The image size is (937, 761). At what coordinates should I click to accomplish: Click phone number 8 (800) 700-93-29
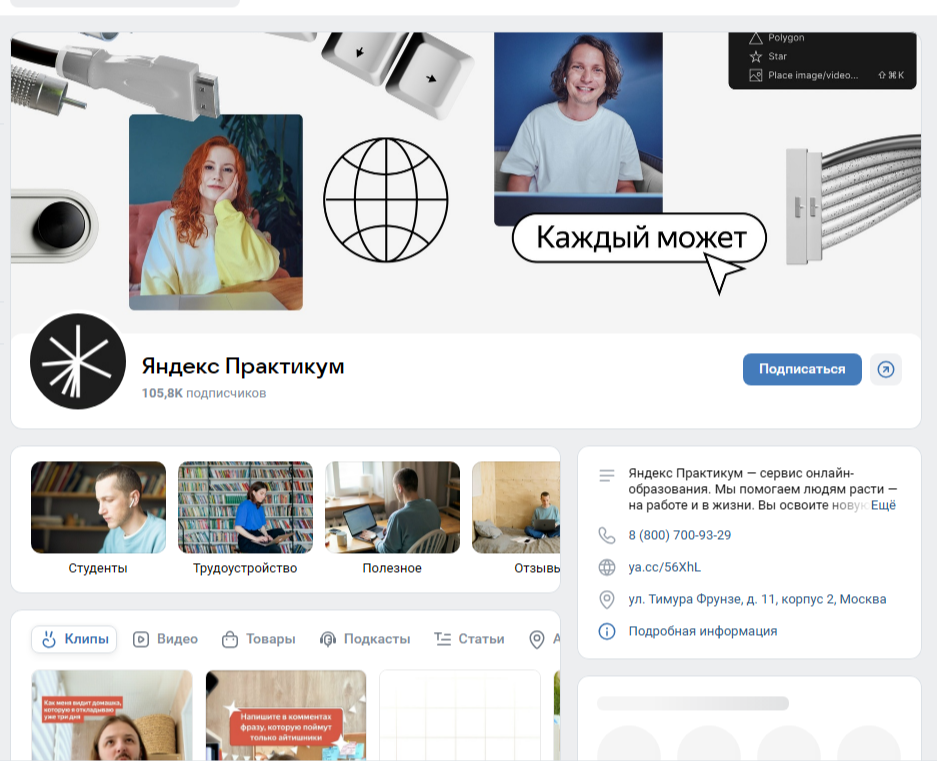click(679, 535)
